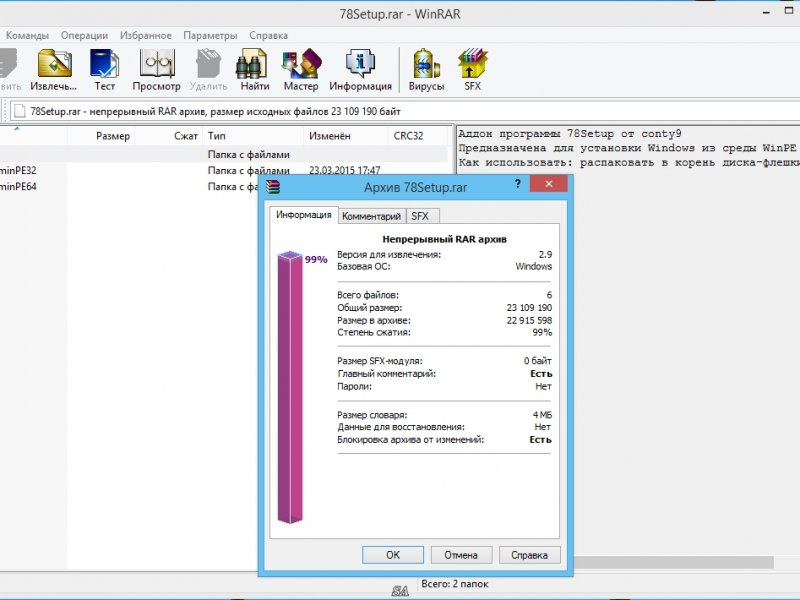Launch the Мастер (Wizard) tool
The height and width of the screenshot is (600, 800).
coord(301,70)
